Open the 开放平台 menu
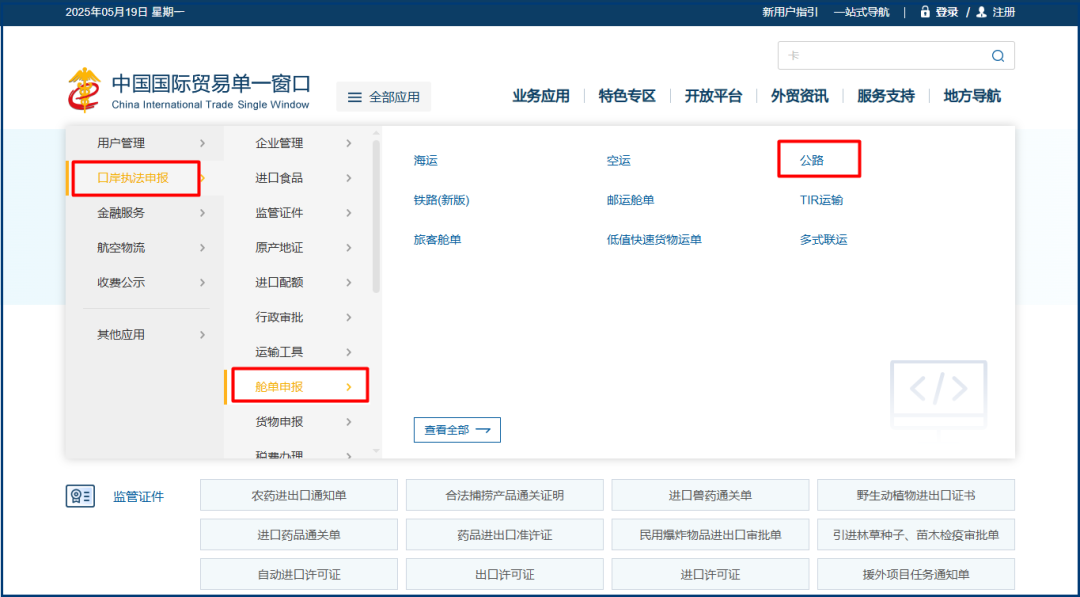The width and height of the screenshot is (1080, 597). click(x=713, y=96)
